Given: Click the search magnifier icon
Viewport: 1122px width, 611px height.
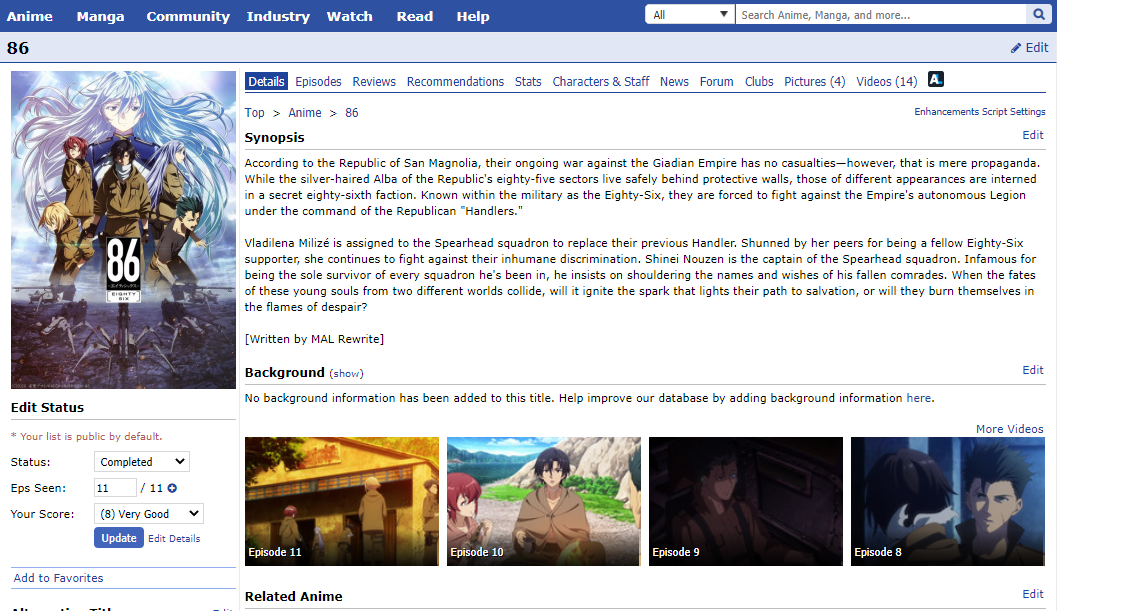Looking at the screenshot, I should [1038, 14].
